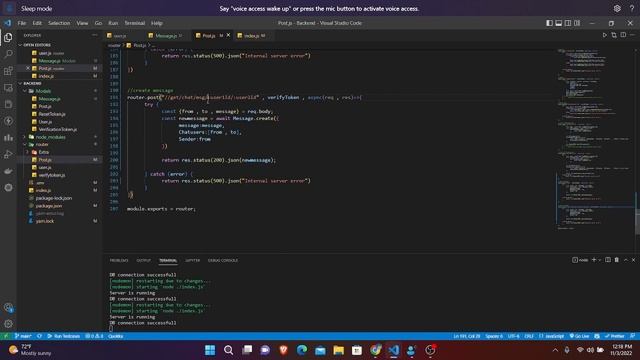640x360 pixels.
Task: Toggle secondary sidebar layout button
Action: (x=568, y=23)
